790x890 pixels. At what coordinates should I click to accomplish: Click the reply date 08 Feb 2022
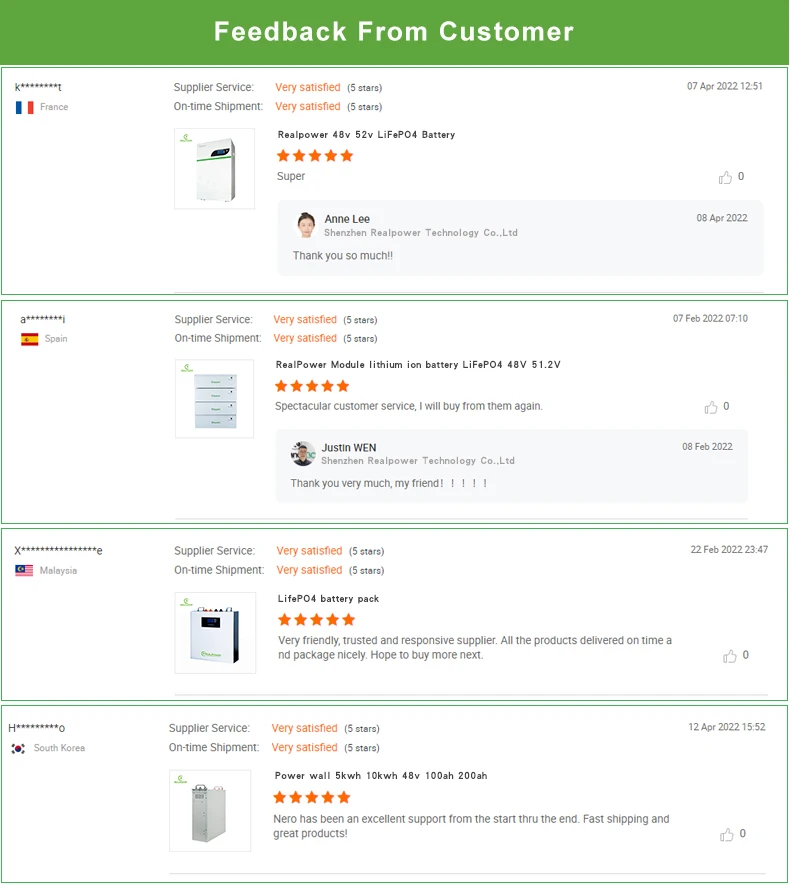click(707, 447)
